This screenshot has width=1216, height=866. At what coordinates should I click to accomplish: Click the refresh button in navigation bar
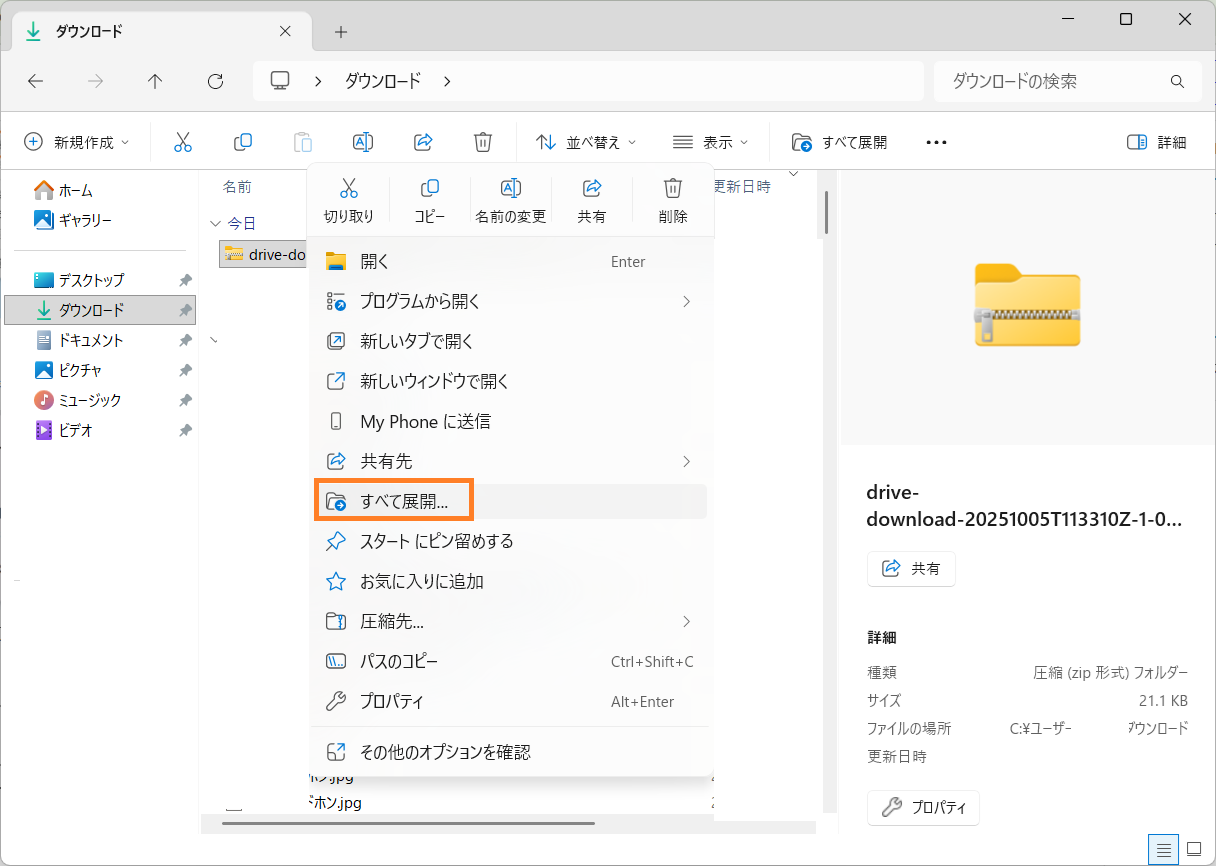pyautogui.click(x=214, y=81)
